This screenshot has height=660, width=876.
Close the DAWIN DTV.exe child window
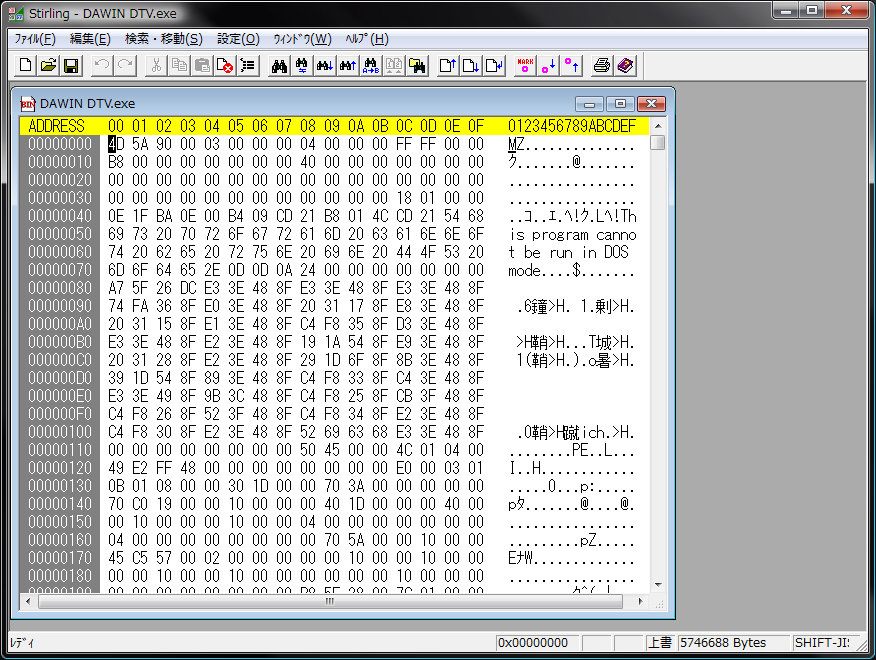pos(651,104)
